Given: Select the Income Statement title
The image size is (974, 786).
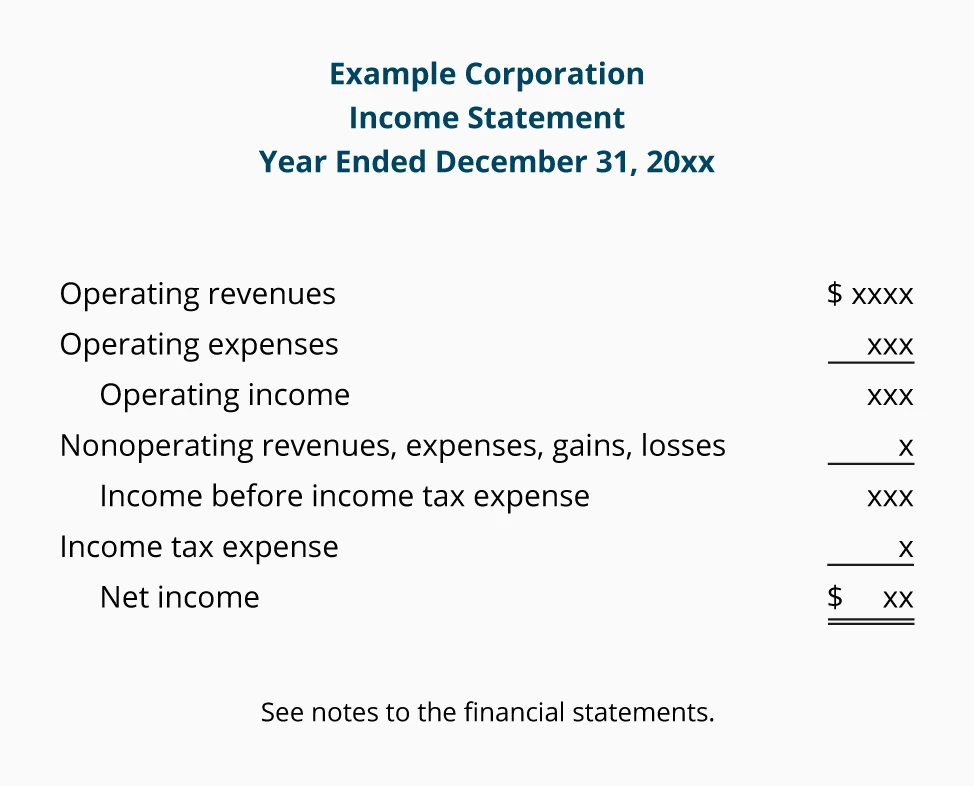Looking at the screenshot, I should (487, 118).
